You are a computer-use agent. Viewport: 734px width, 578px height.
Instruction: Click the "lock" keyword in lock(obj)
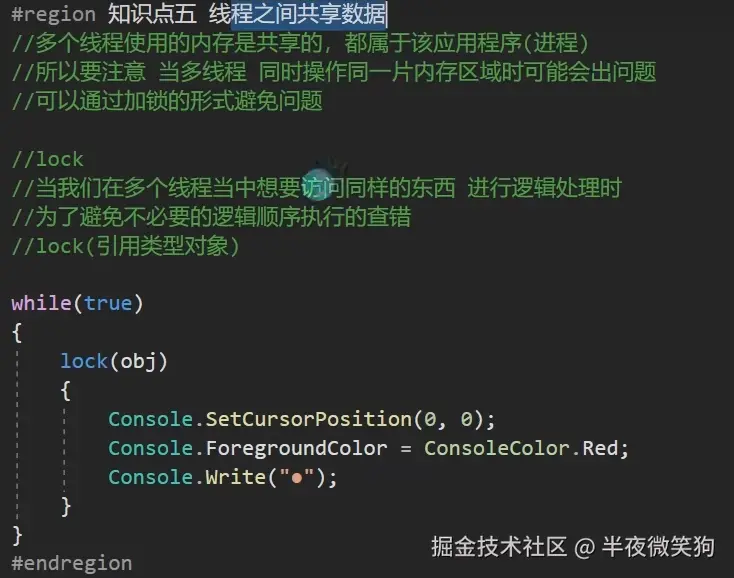pos(83,361)
